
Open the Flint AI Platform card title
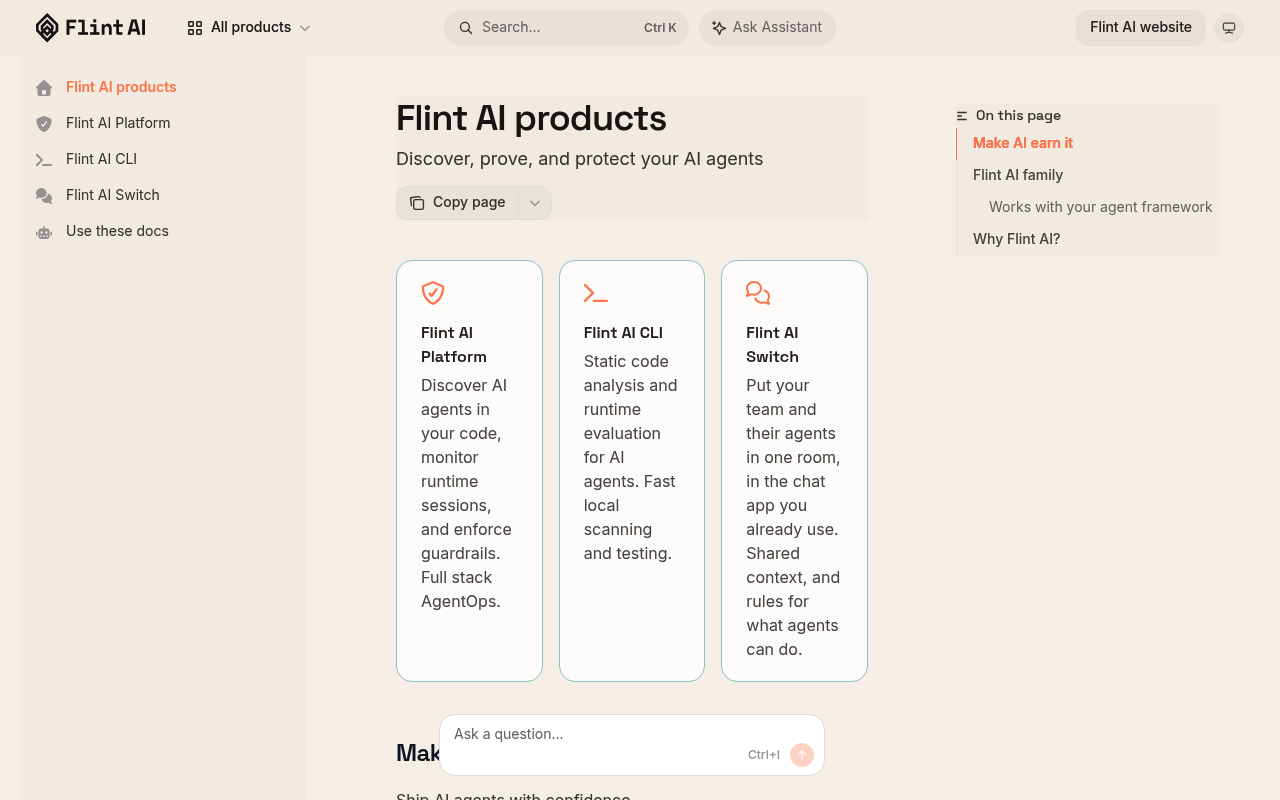click(454, 345)
